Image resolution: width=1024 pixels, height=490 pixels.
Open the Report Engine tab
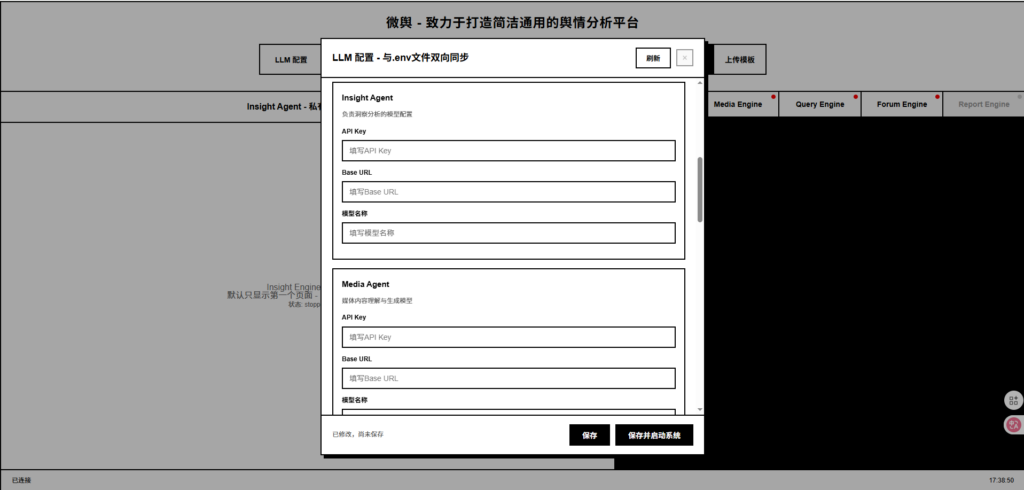[x=983, y=104]
